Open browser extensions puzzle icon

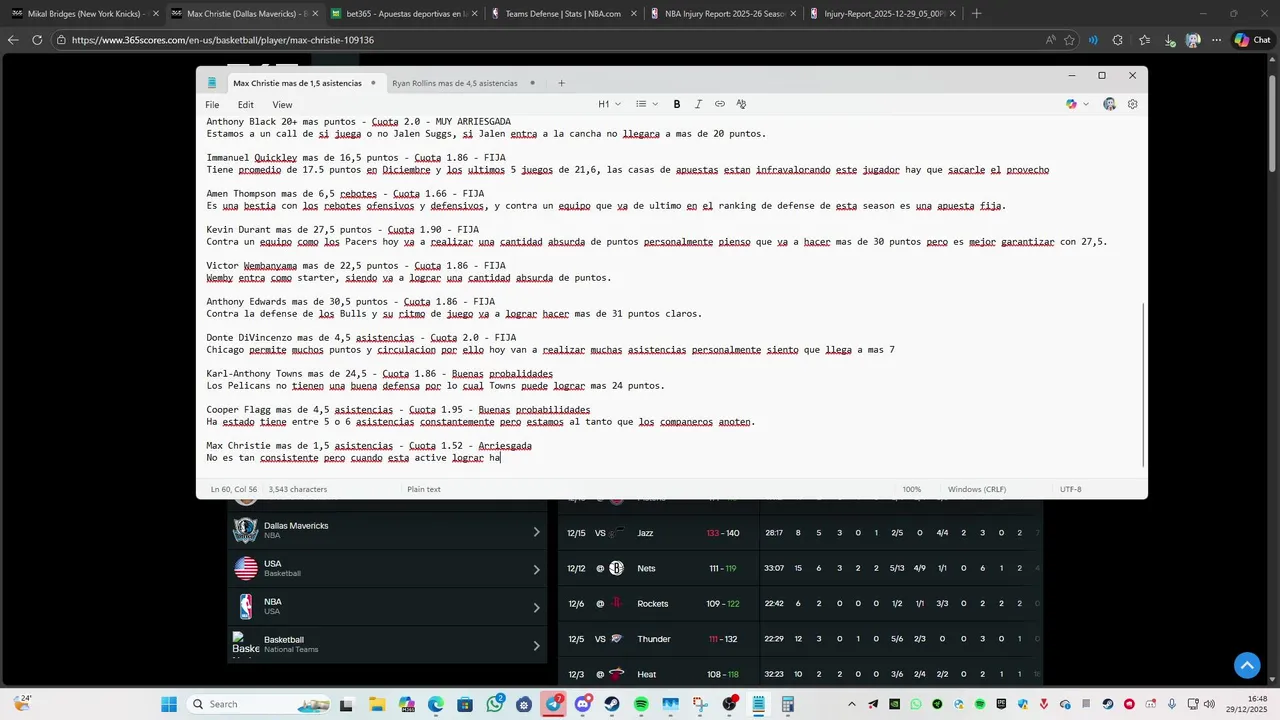pos(1118,40)
